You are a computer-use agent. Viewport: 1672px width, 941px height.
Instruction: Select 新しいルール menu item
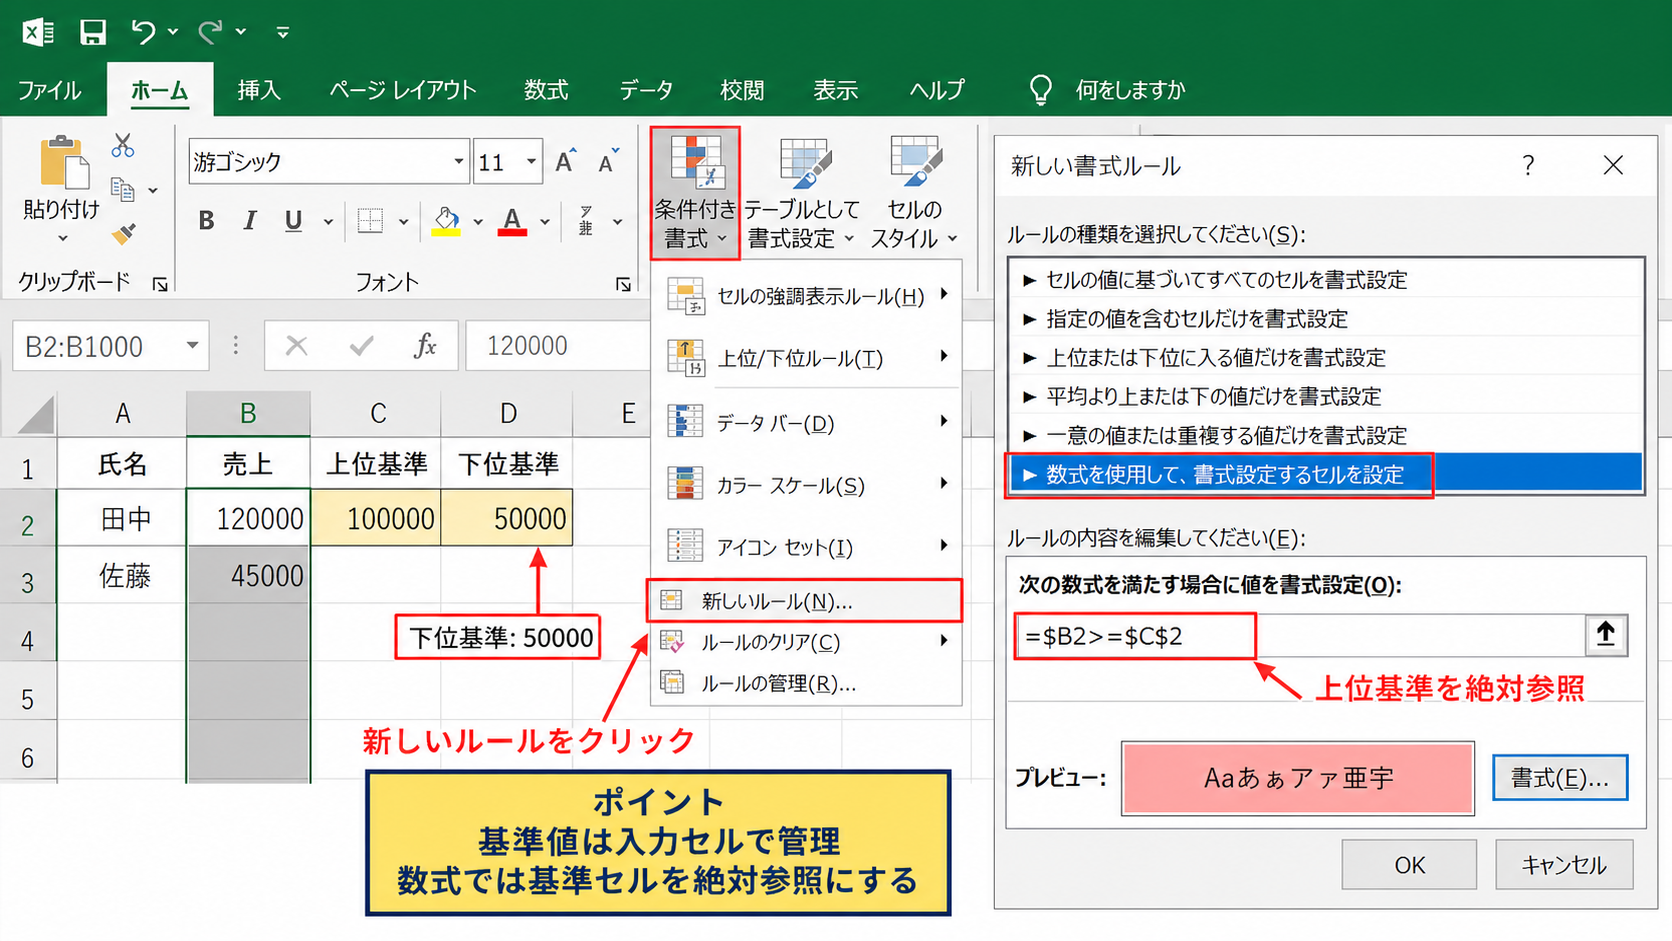click(x=805, y=601)
